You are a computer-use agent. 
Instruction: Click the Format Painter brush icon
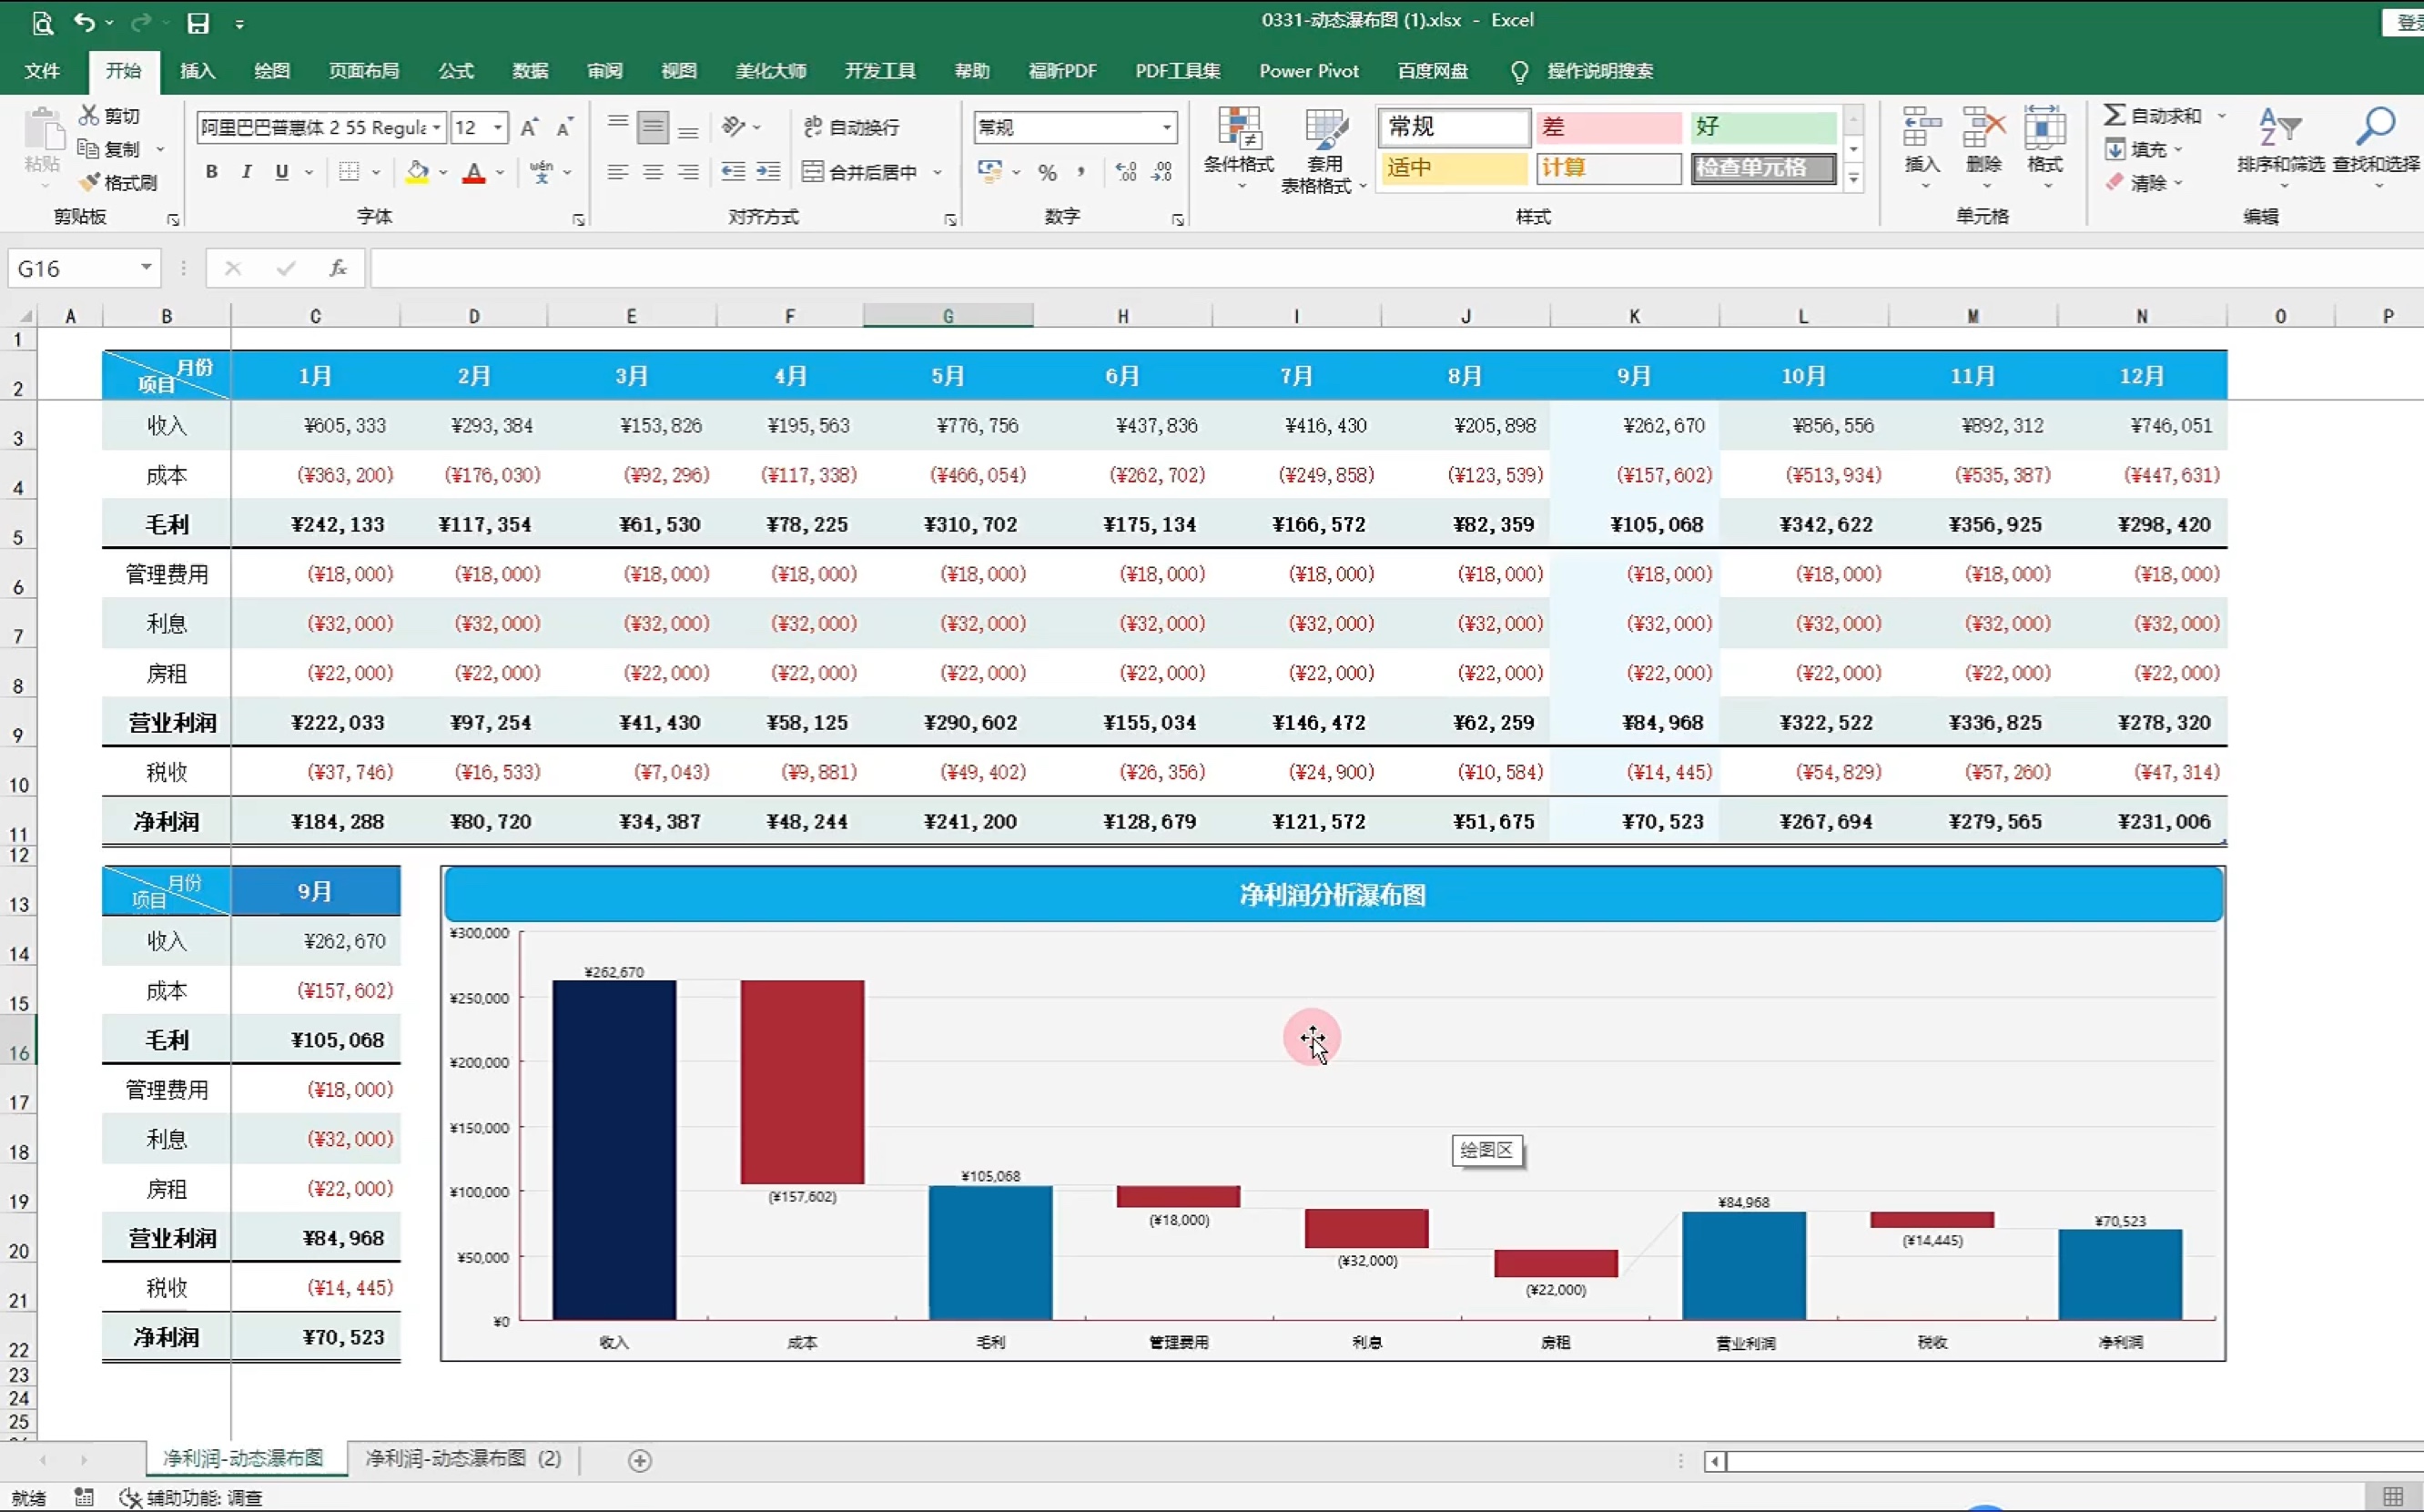[x=91, y=182]
